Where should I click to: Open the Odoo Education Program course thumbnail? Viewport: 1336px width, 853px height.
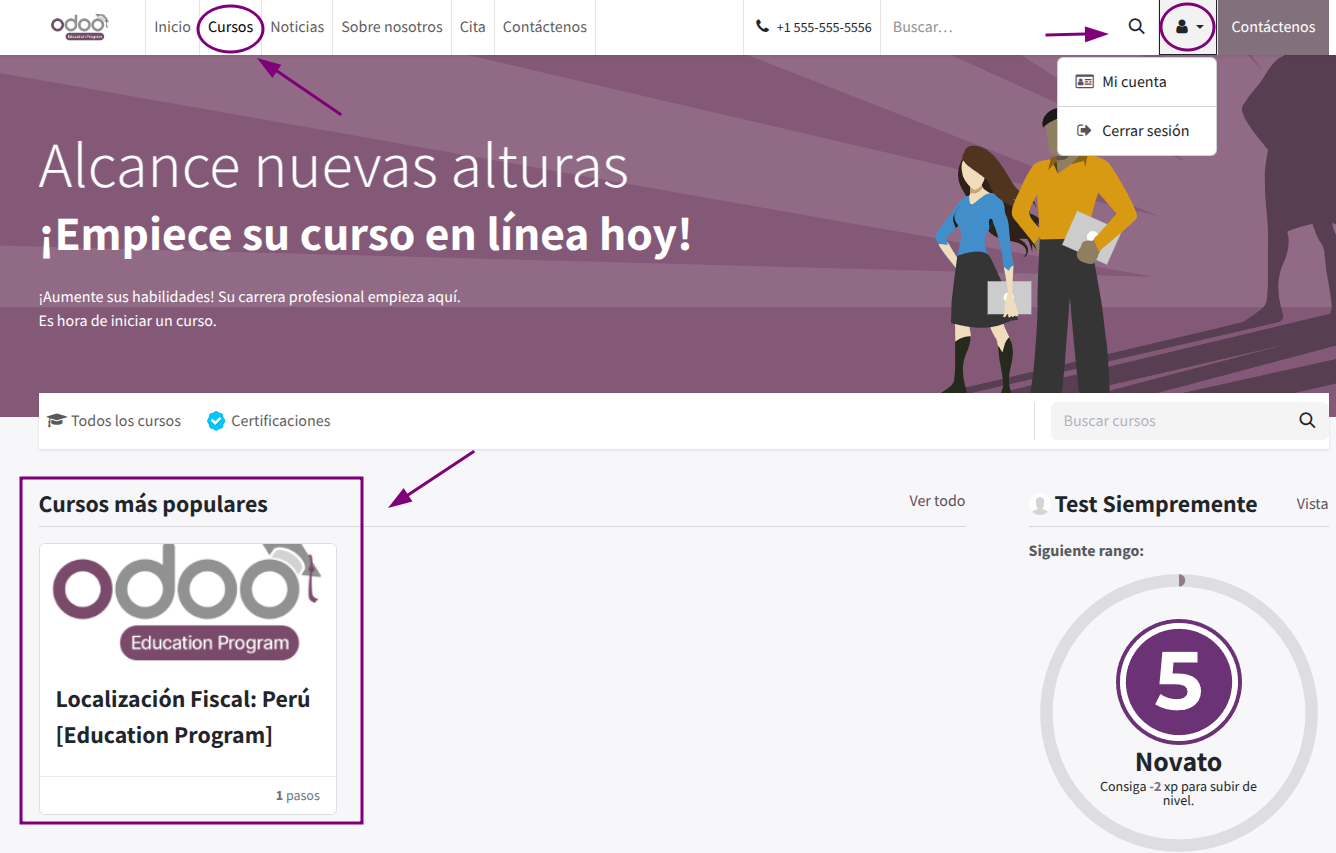point(188,603)
